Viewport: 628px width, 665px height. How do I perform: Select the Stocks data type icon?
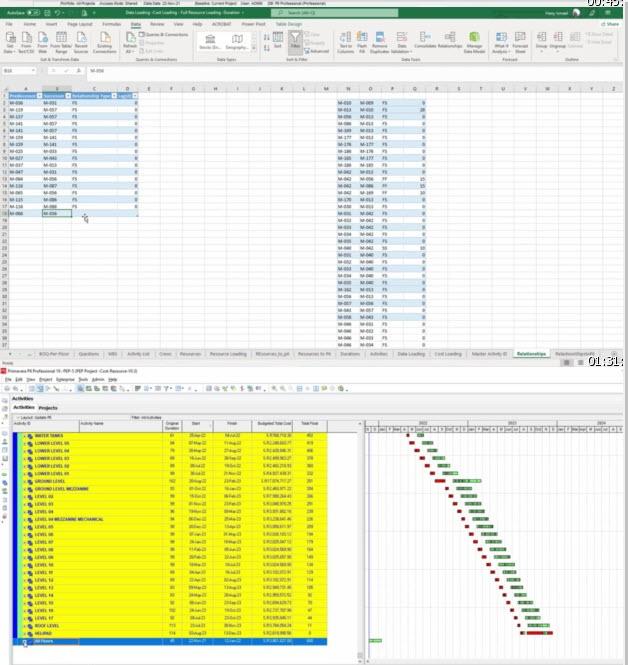pyautogui.click(x=210, y=42)
